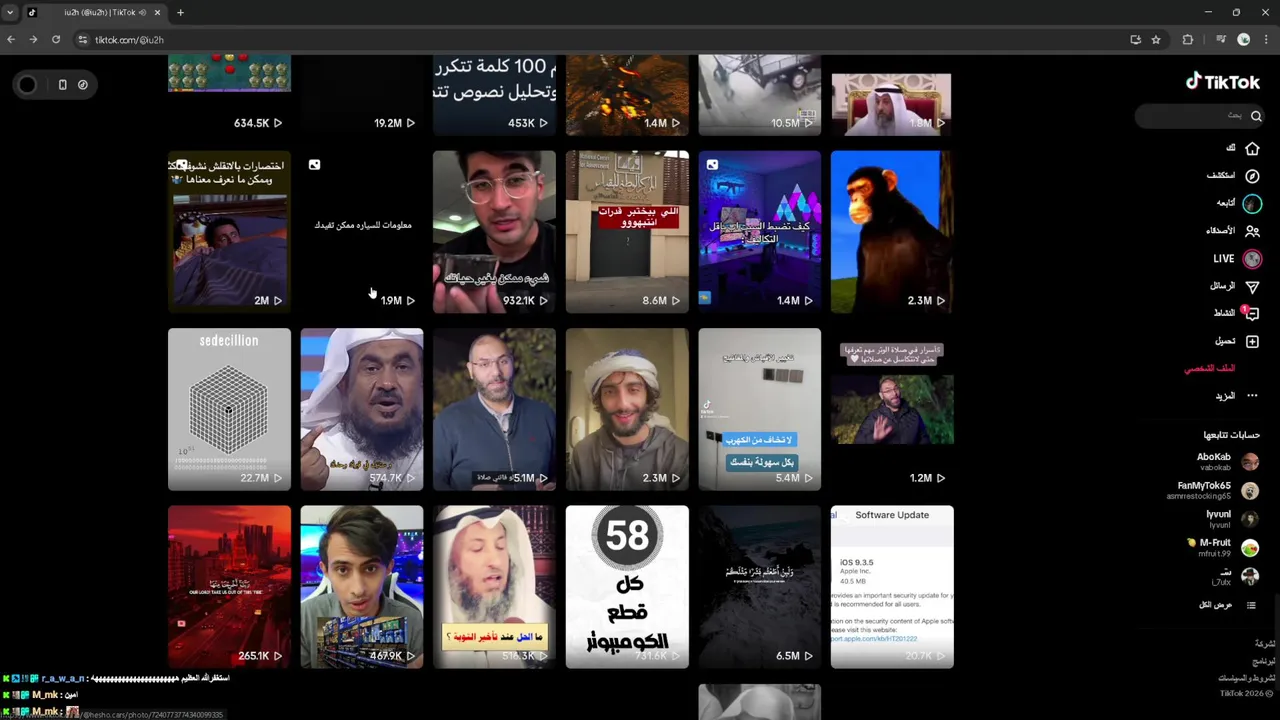Click the browser back arrow
Screen dimensions: 1280x720
point(11,40)
